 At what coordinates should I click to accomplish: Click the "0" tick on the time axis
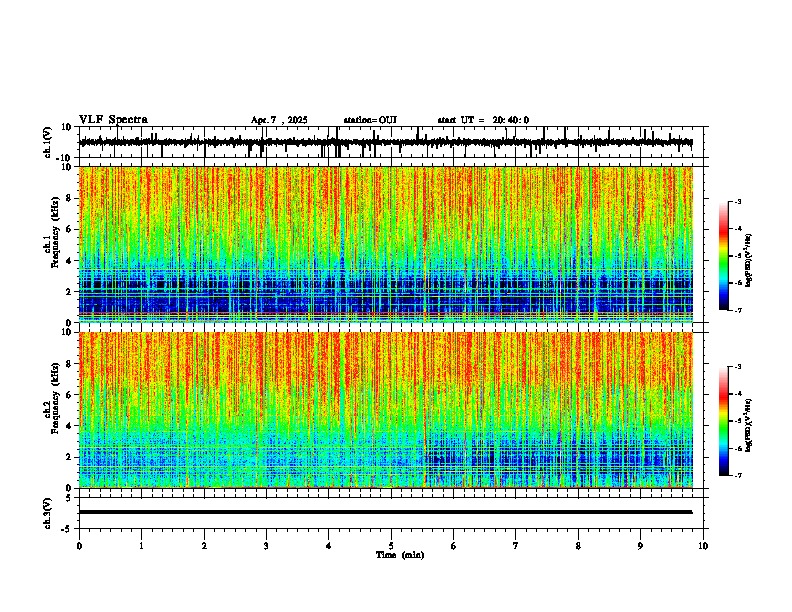(79, 546)
